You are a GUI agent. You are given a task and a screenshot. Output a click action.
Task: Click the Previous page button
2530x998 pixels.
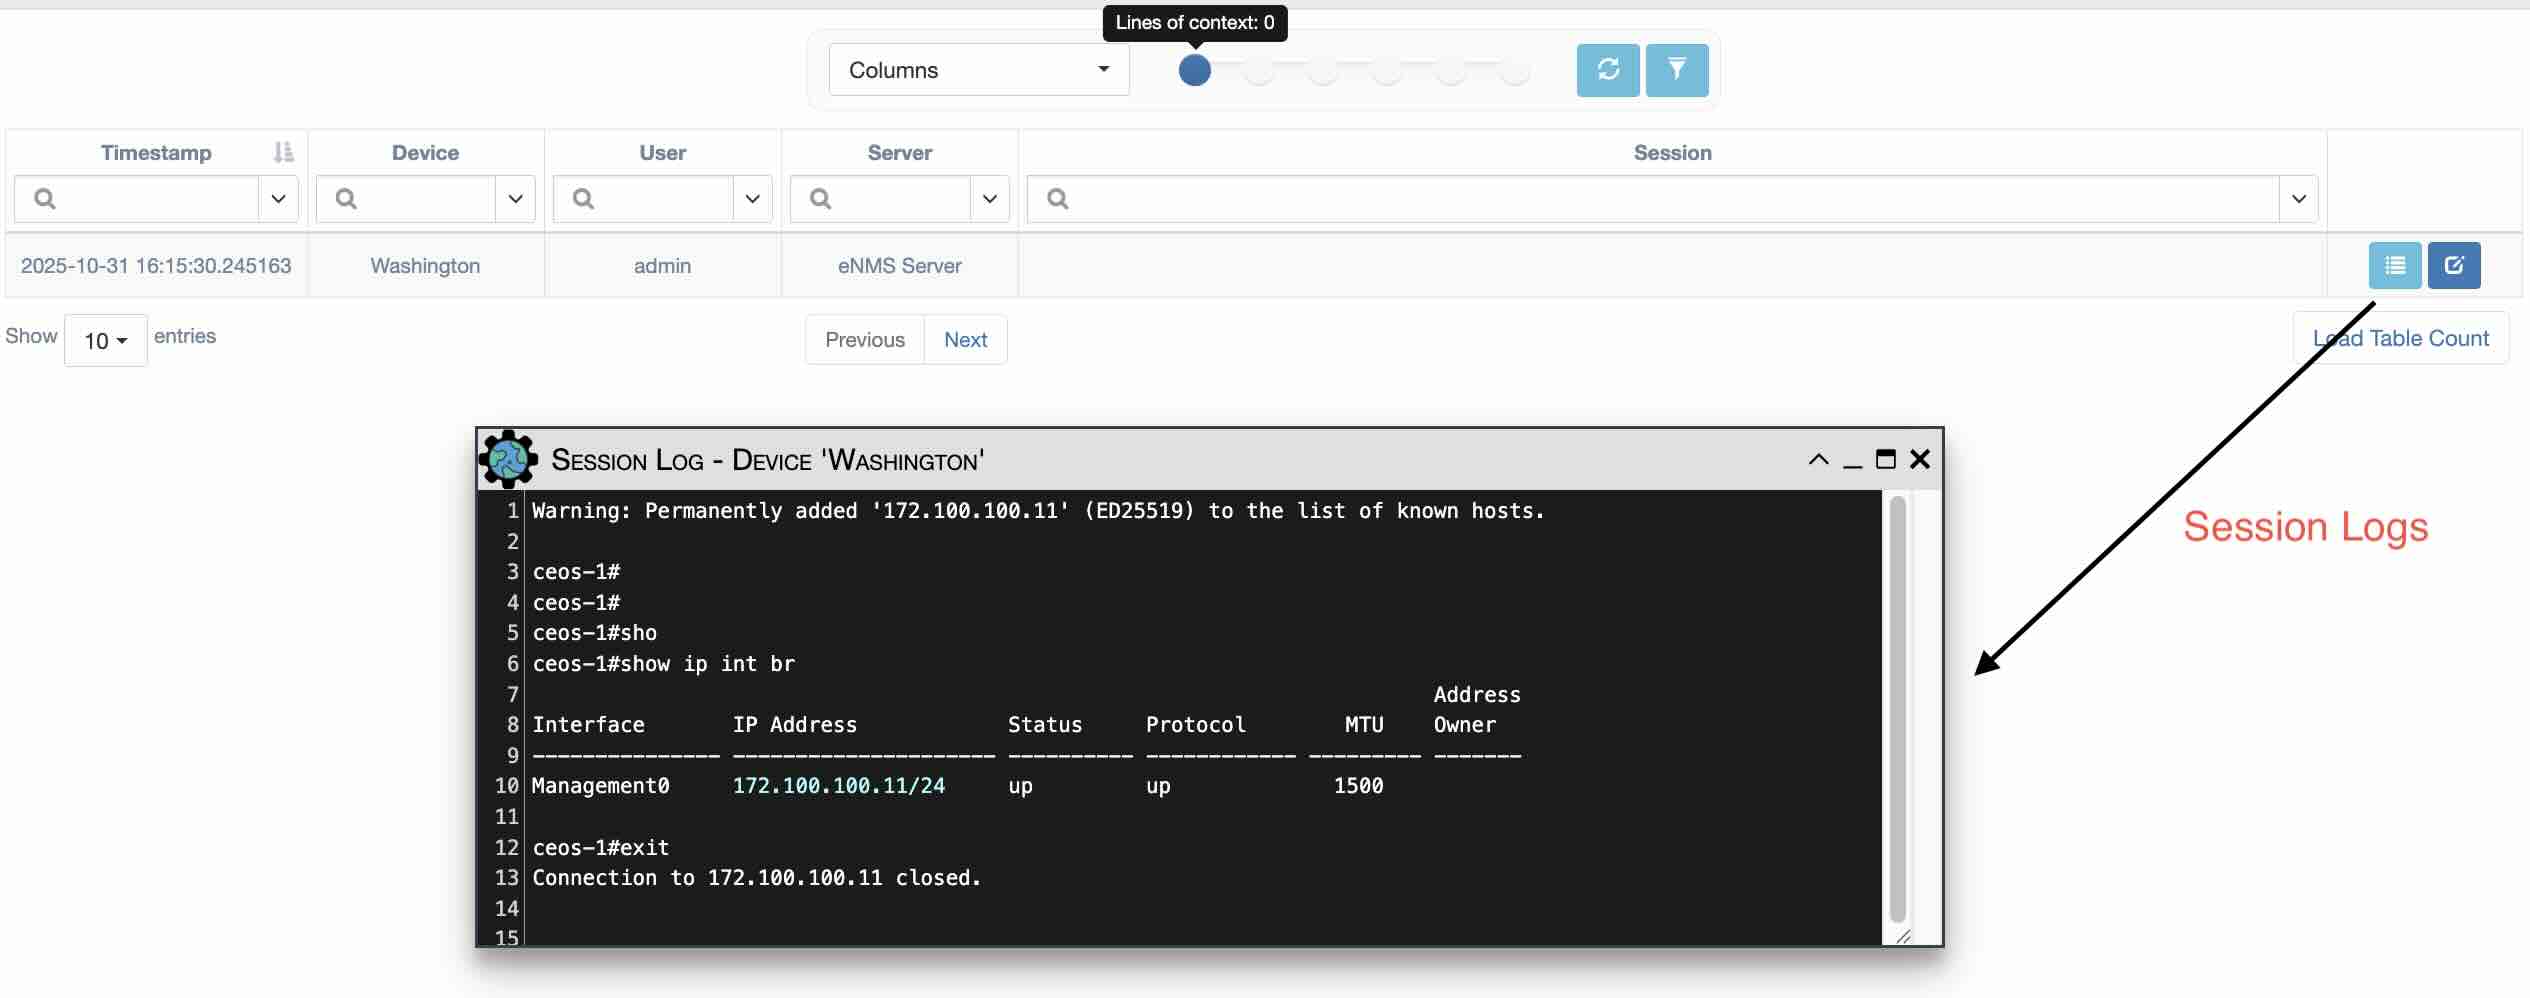pos(865,340)
